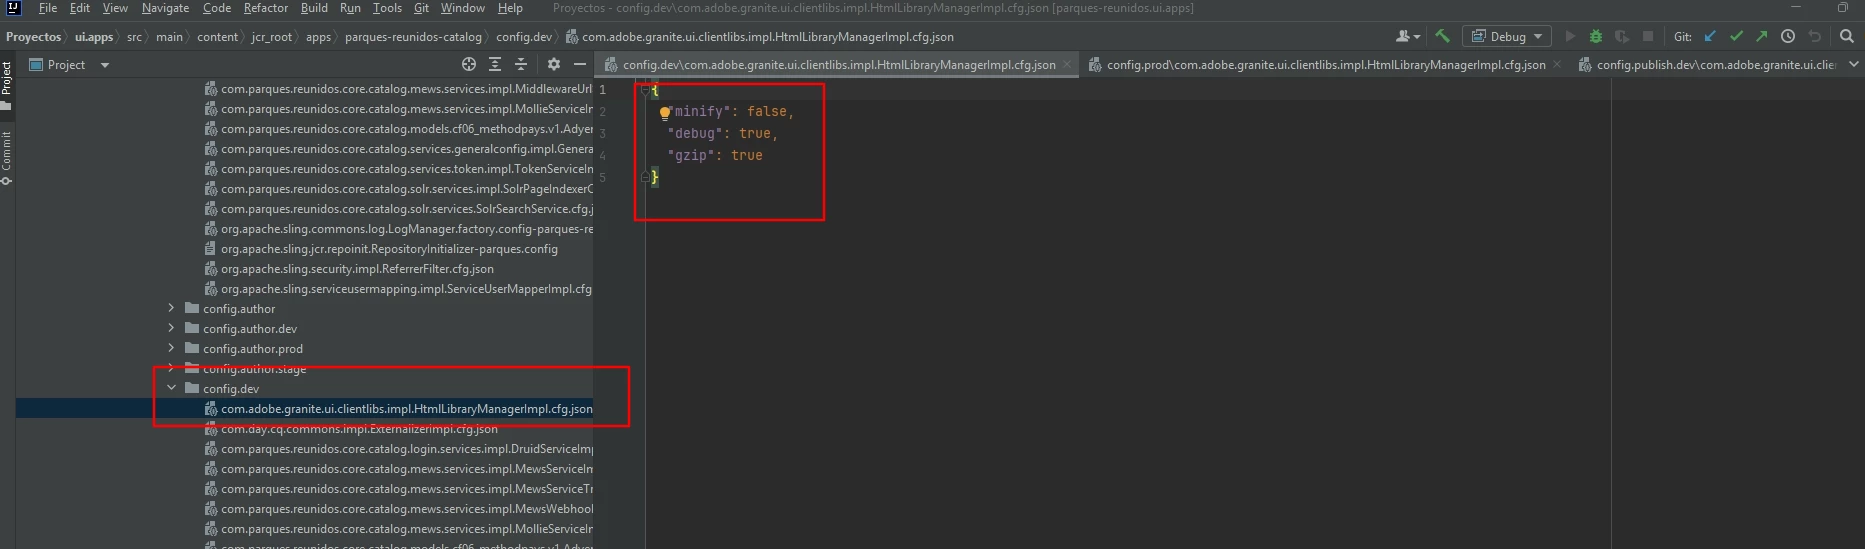Show hidden editor tabs chevron
The image size is (1865, 549).
tap(1853, 64)
